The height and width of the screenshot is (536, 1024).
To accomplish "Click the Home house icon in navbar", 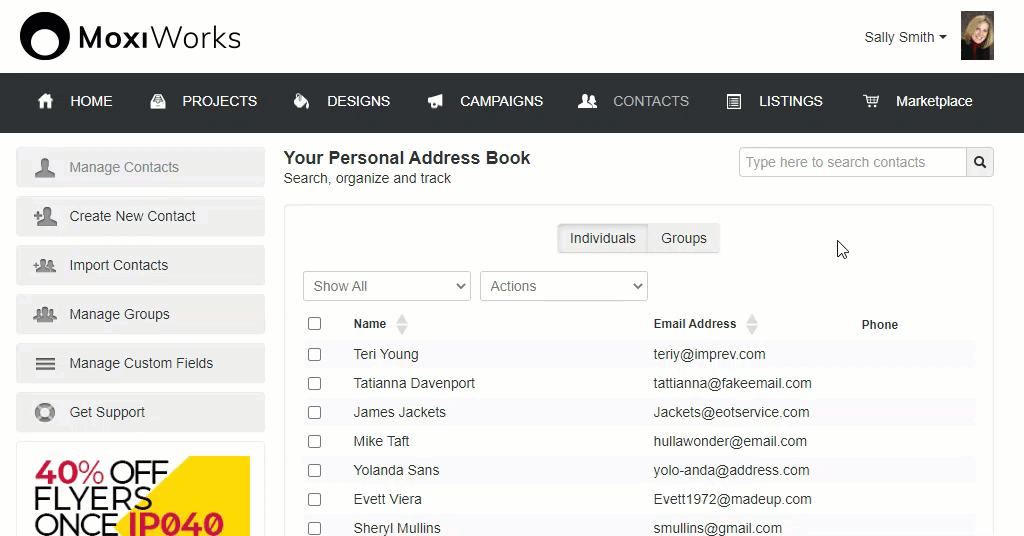I will pos(45,101).
